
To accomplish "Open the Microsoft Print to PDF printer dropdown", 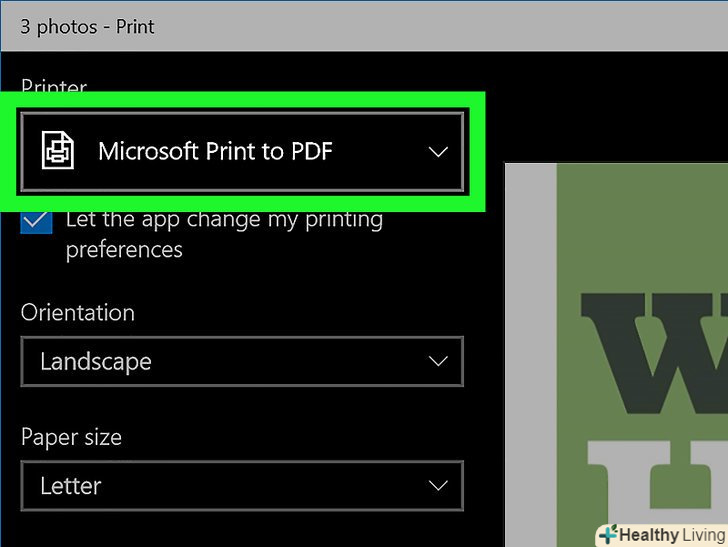I will tap(242, 151).
